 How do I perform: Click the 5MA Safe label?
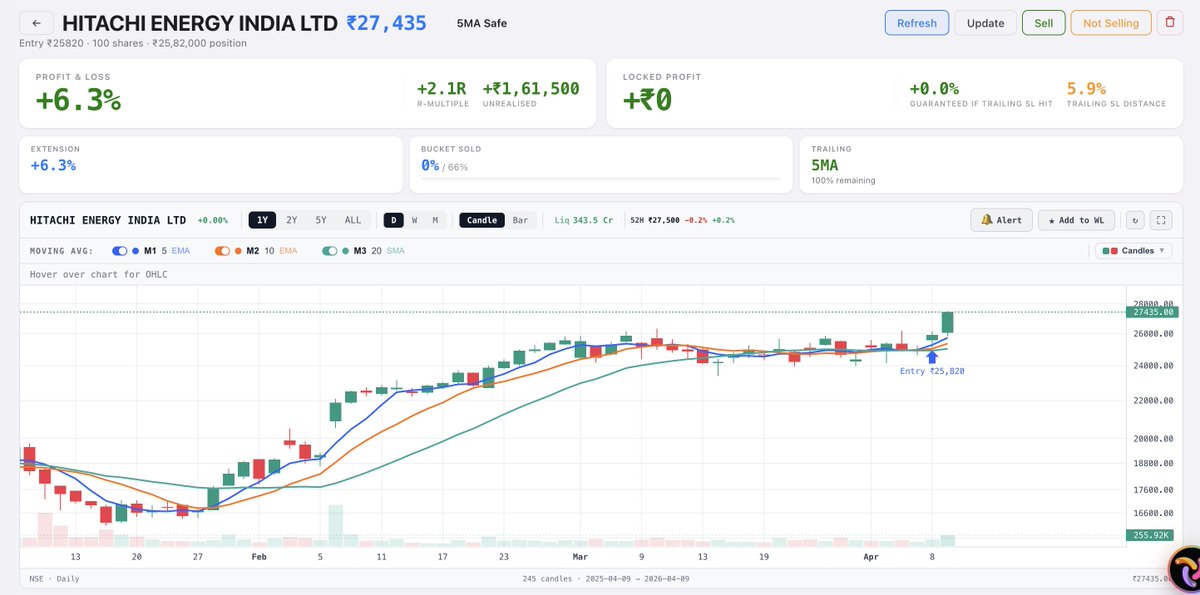click(481, 23)
